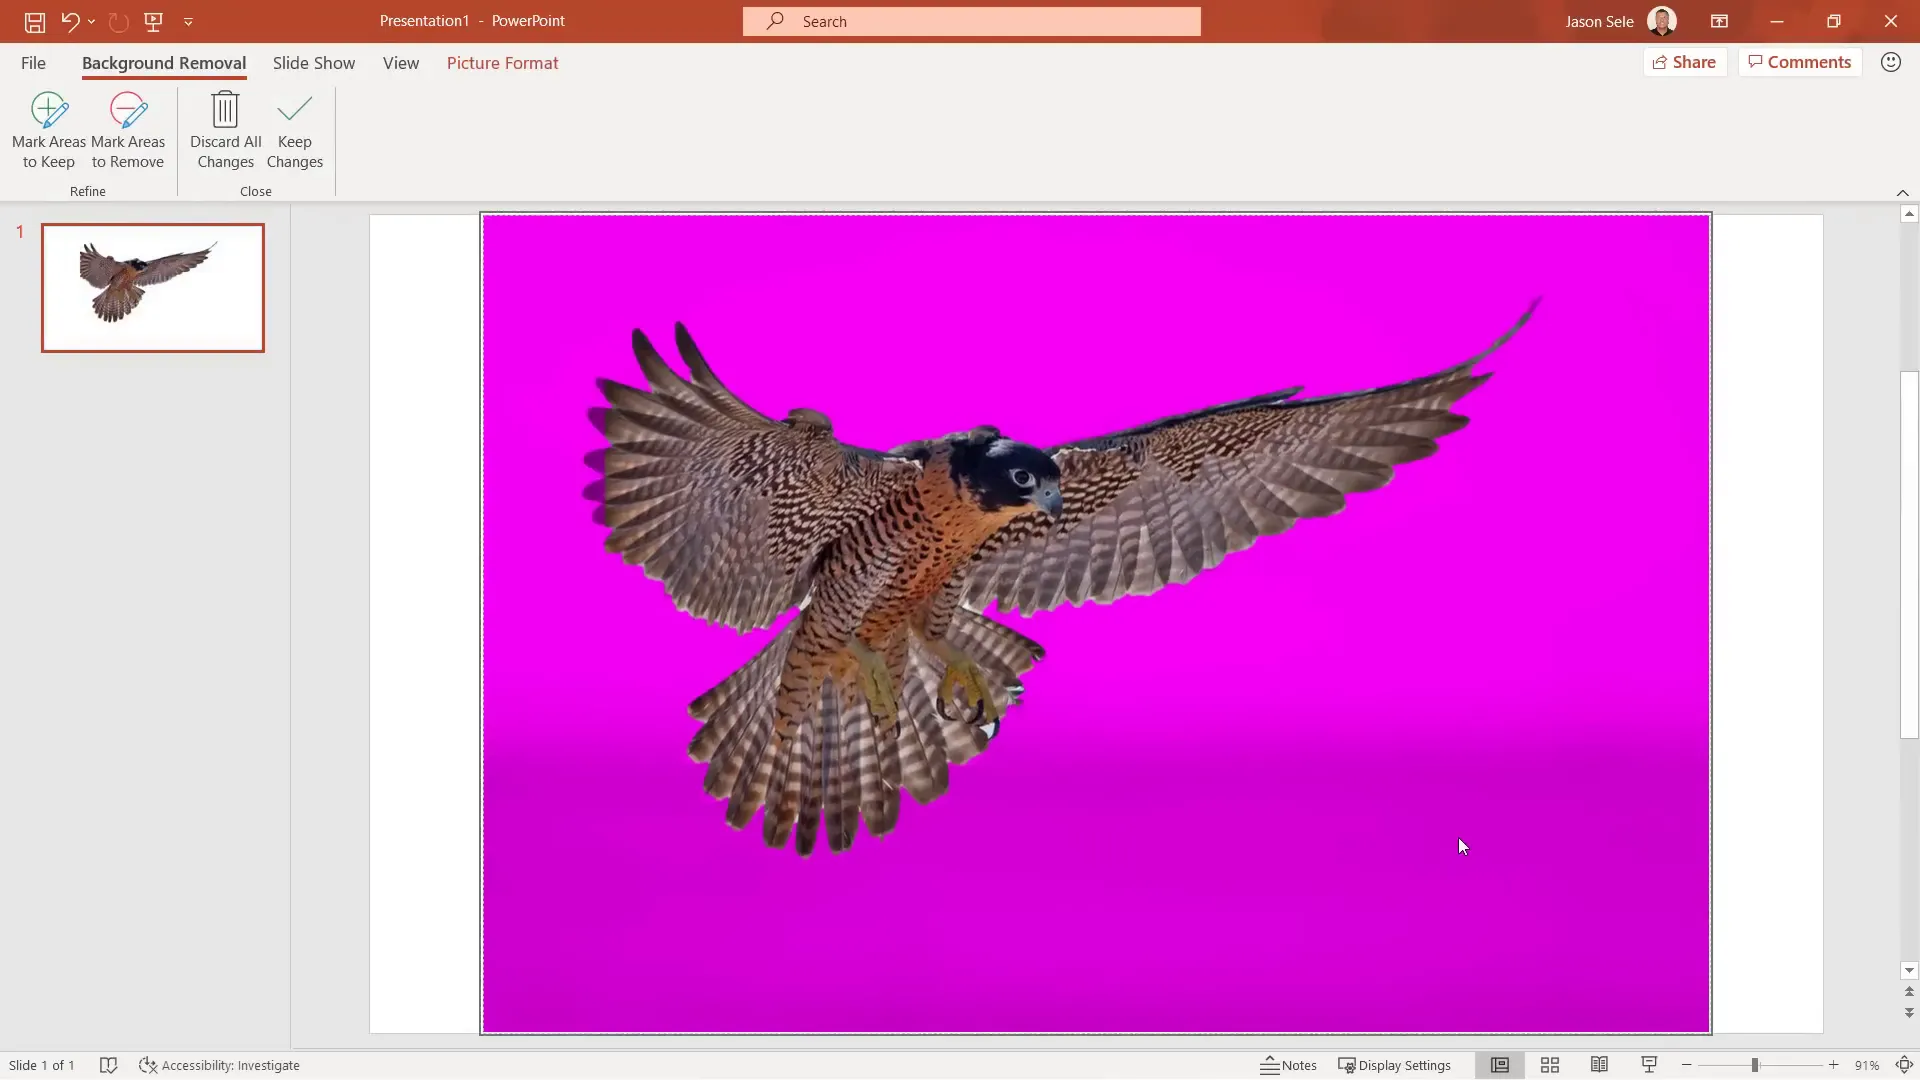The image size is (1920, 1080).
Task: Click the 91% zoom level
Action: (1867, 1065)
